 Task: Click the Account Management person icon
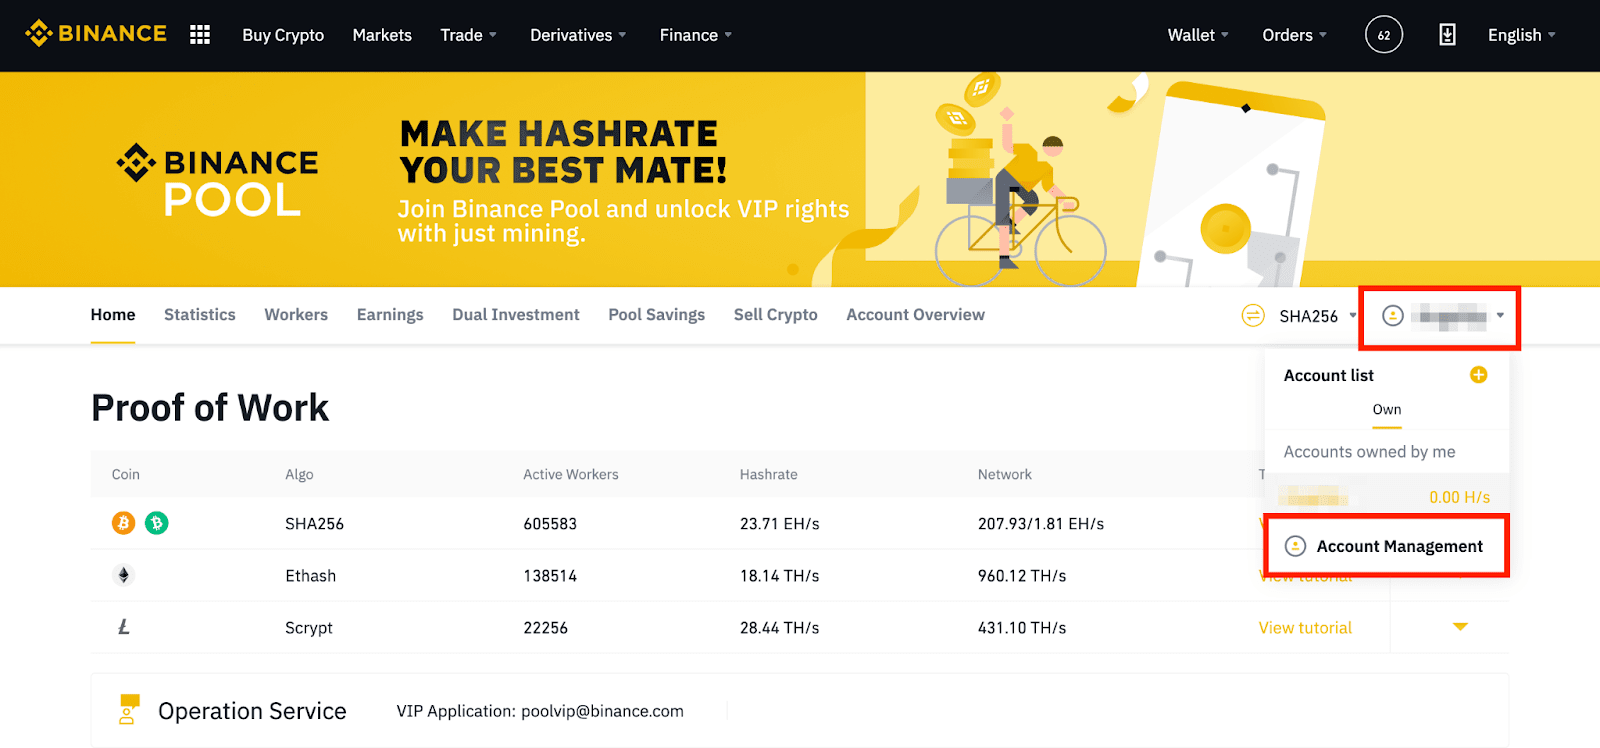(x=1295, y=546)
